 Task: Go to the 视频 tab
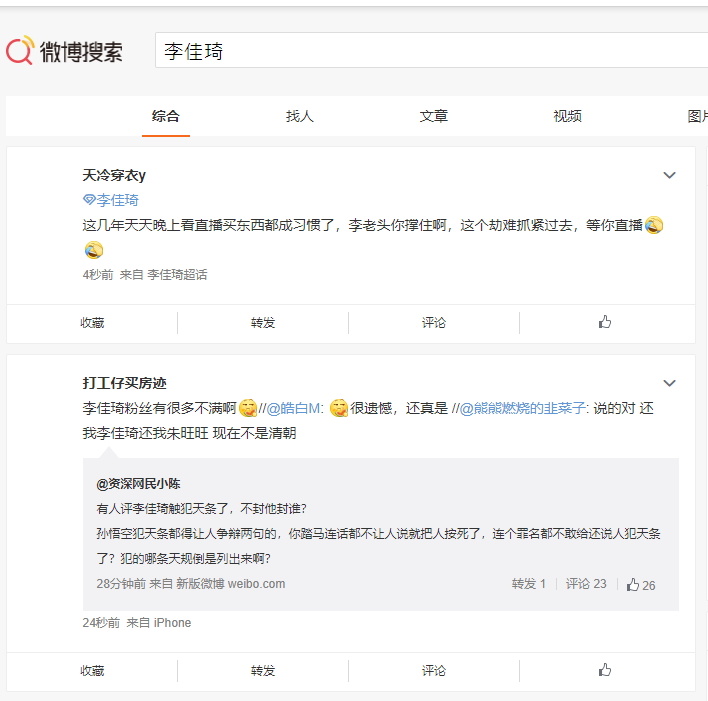[567, 116]
